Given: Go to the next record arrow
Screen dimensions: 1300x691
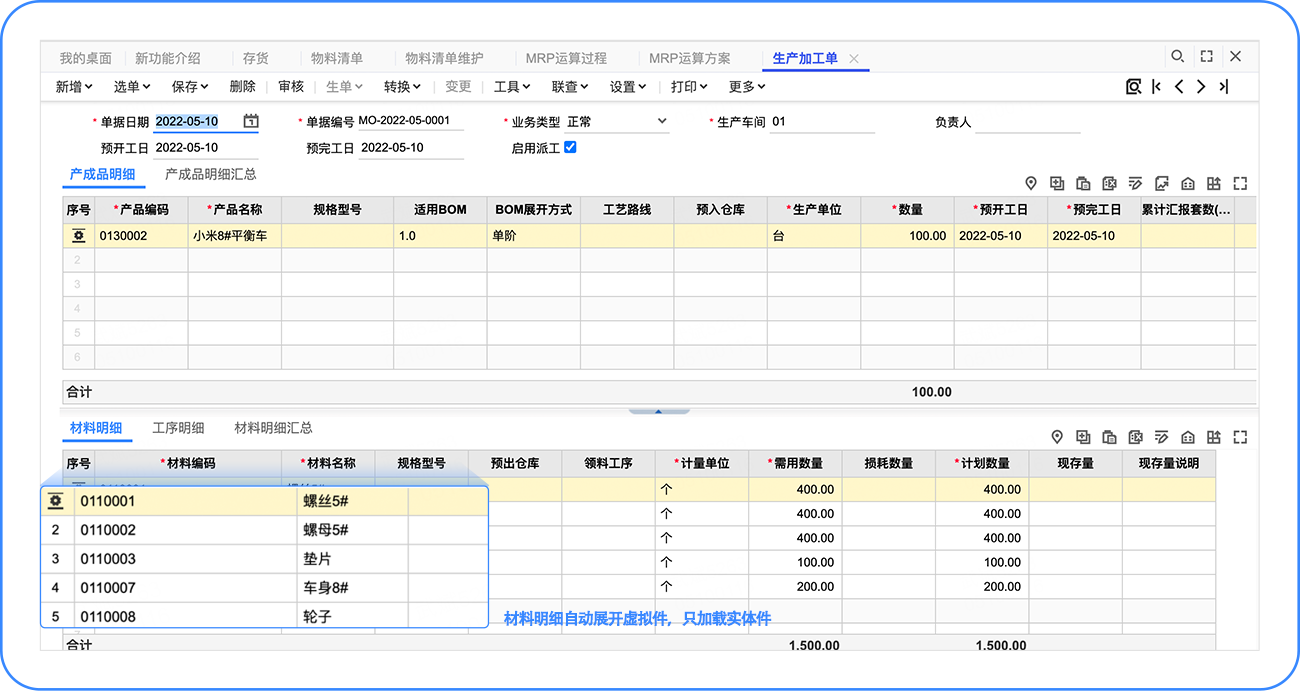Looking at the screenshot, I should [1201, 87].
